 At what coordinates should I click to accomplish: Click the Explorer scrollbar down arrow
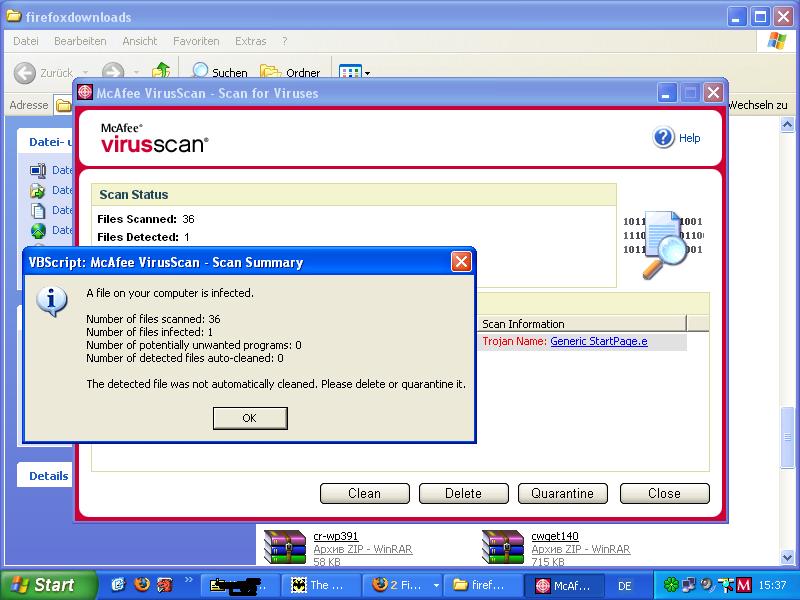787,557
